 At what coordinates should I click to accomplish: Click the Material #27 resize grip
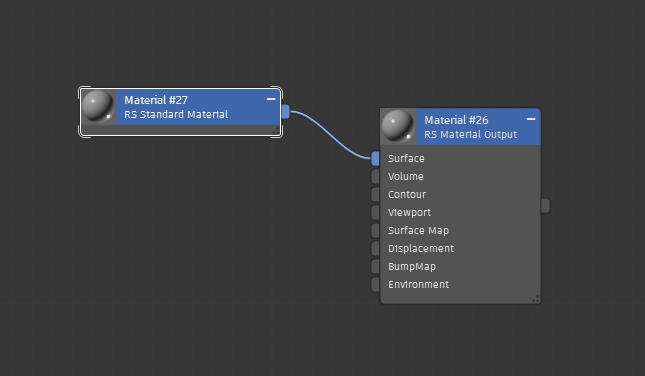pos(276,131)
